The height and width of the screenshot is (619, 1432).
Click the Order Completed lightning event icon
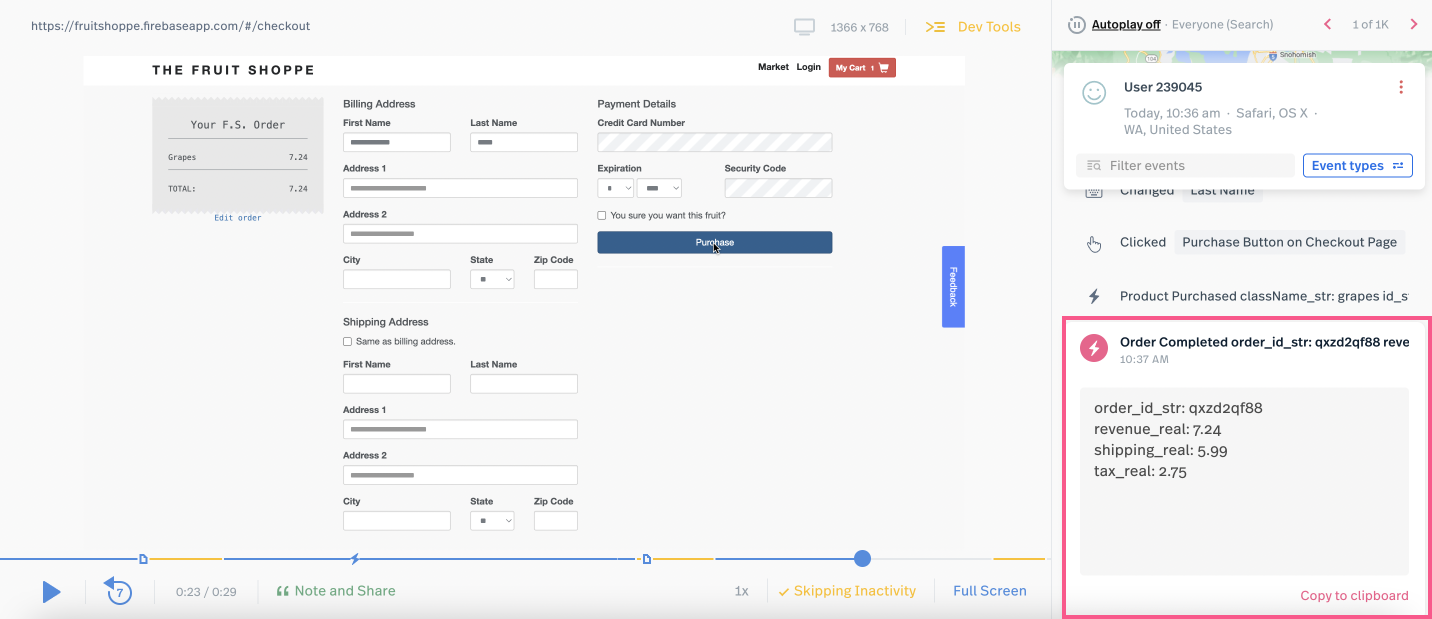point(1094,348)
